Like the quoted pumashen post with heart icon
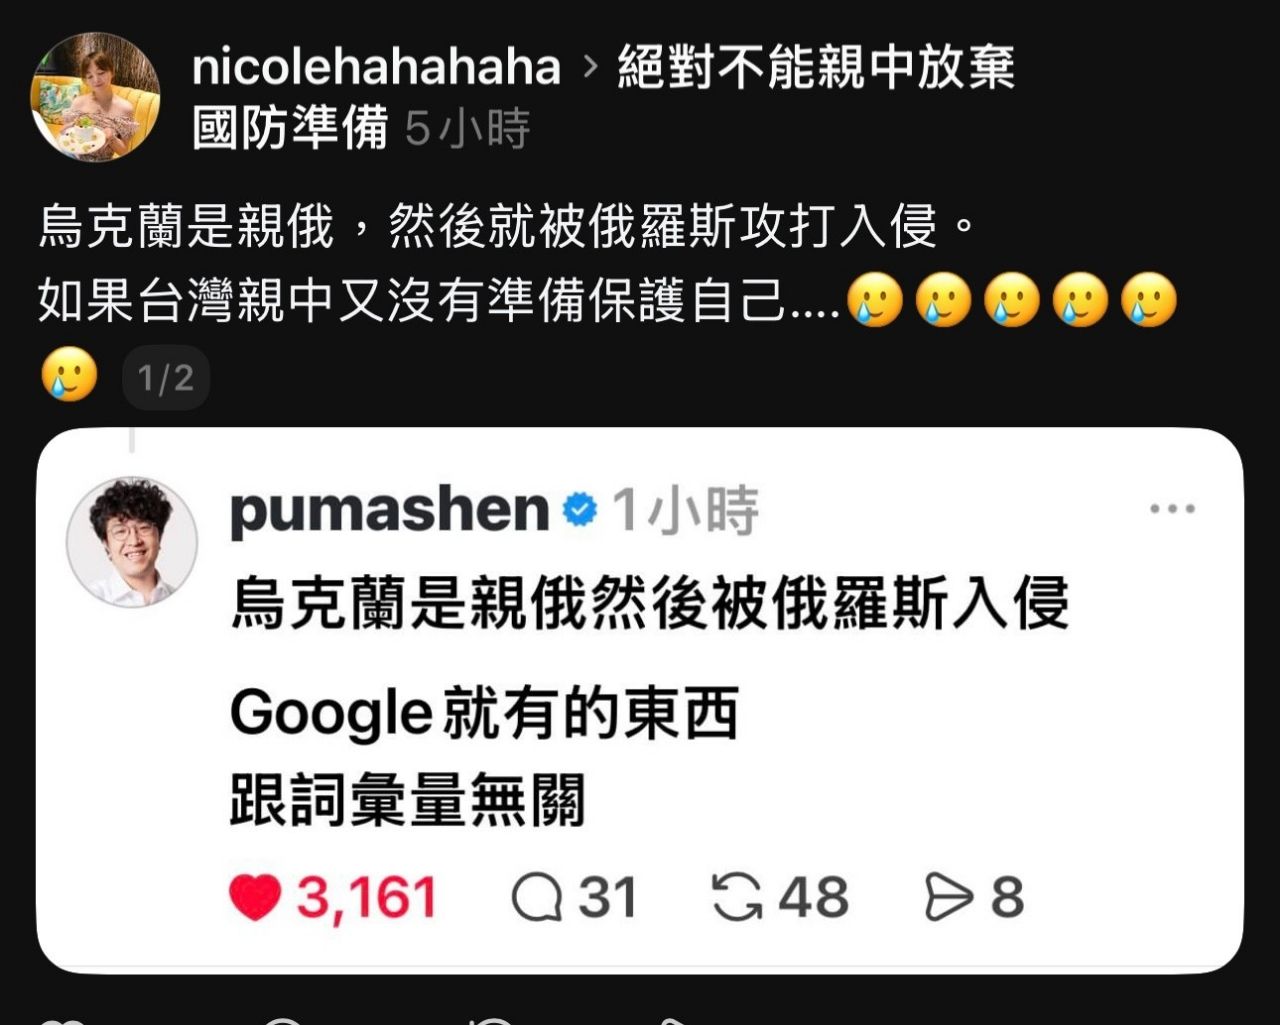This screenshot has height=1025, width=1280. tap(255, 897)
